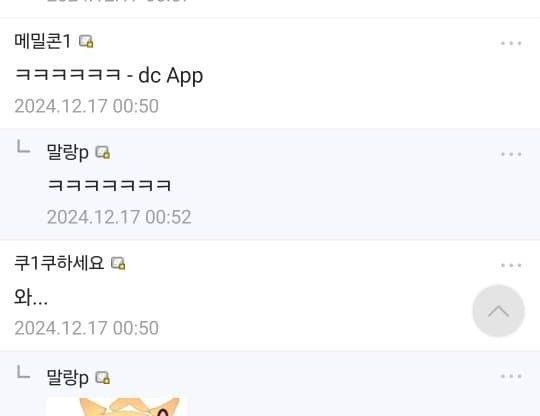Open the first 말랑p username
The height and width of the screenshot is (416, 540).
click(x=68, y=152)
